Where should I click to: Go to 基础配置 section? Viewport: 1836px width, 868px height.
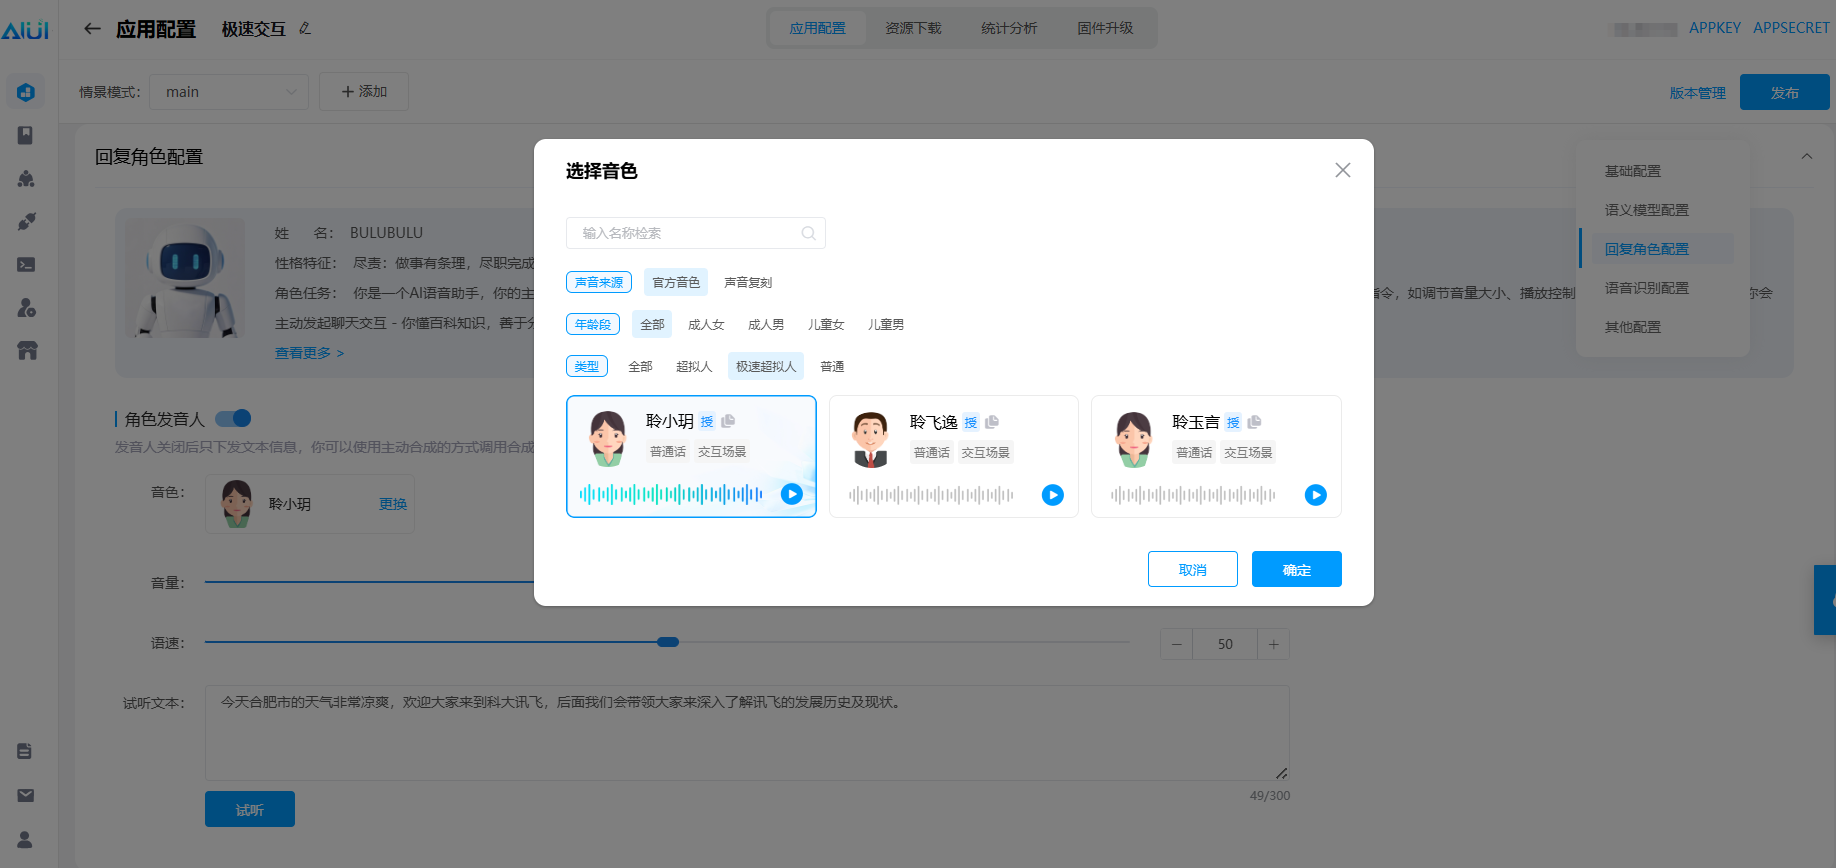pos(1633,171)
